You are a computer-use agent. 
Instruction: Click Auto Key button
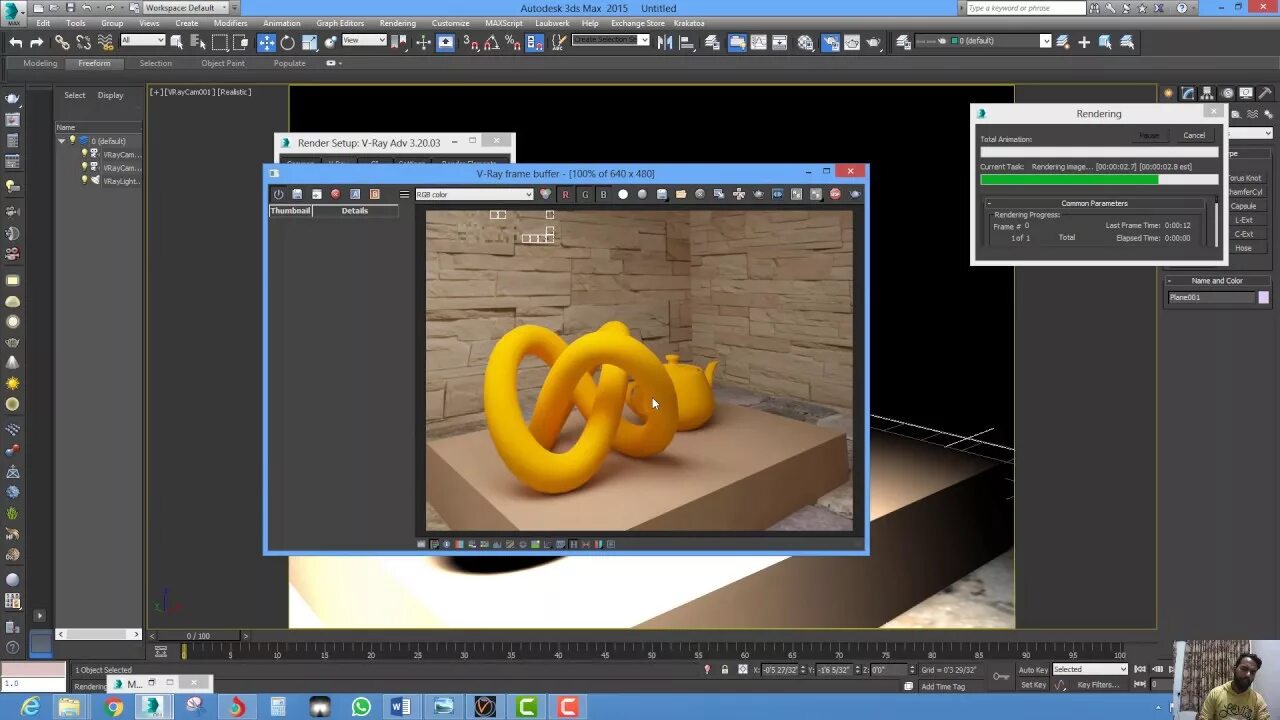point(1032,669)
